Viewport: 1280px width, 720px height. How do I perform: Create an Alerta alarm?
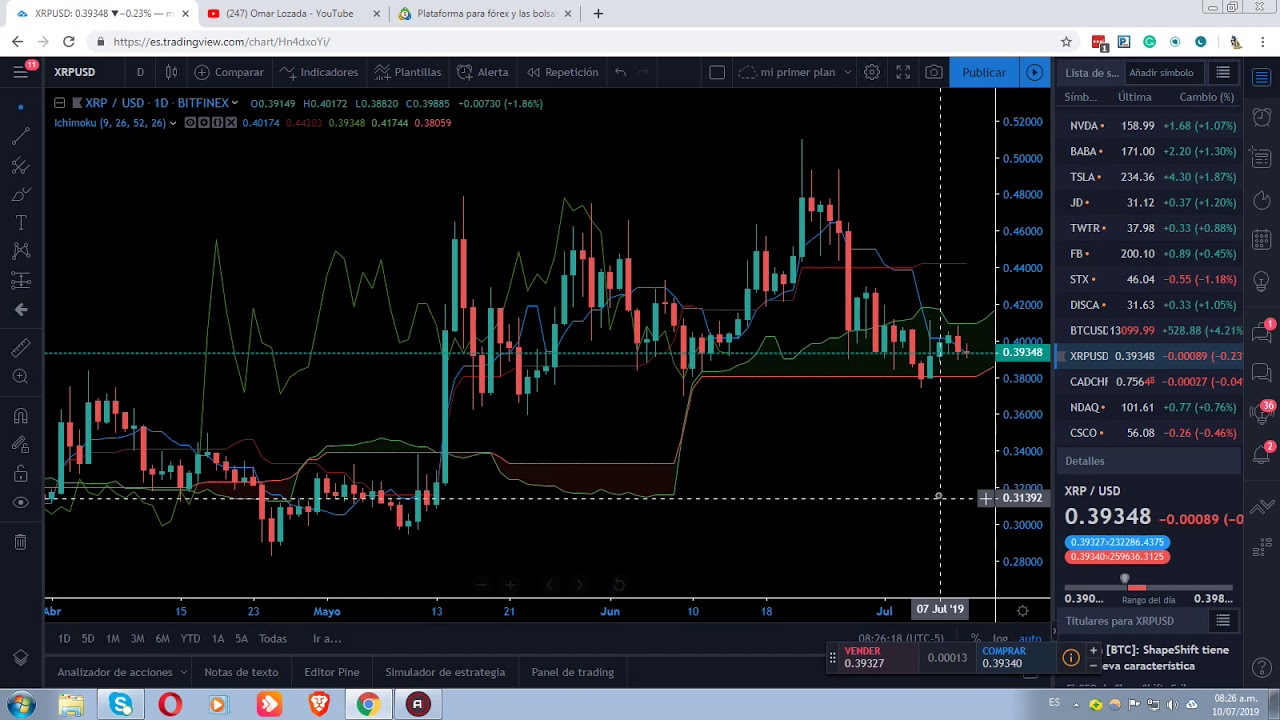pyautogui.click(x=483, y=72)
